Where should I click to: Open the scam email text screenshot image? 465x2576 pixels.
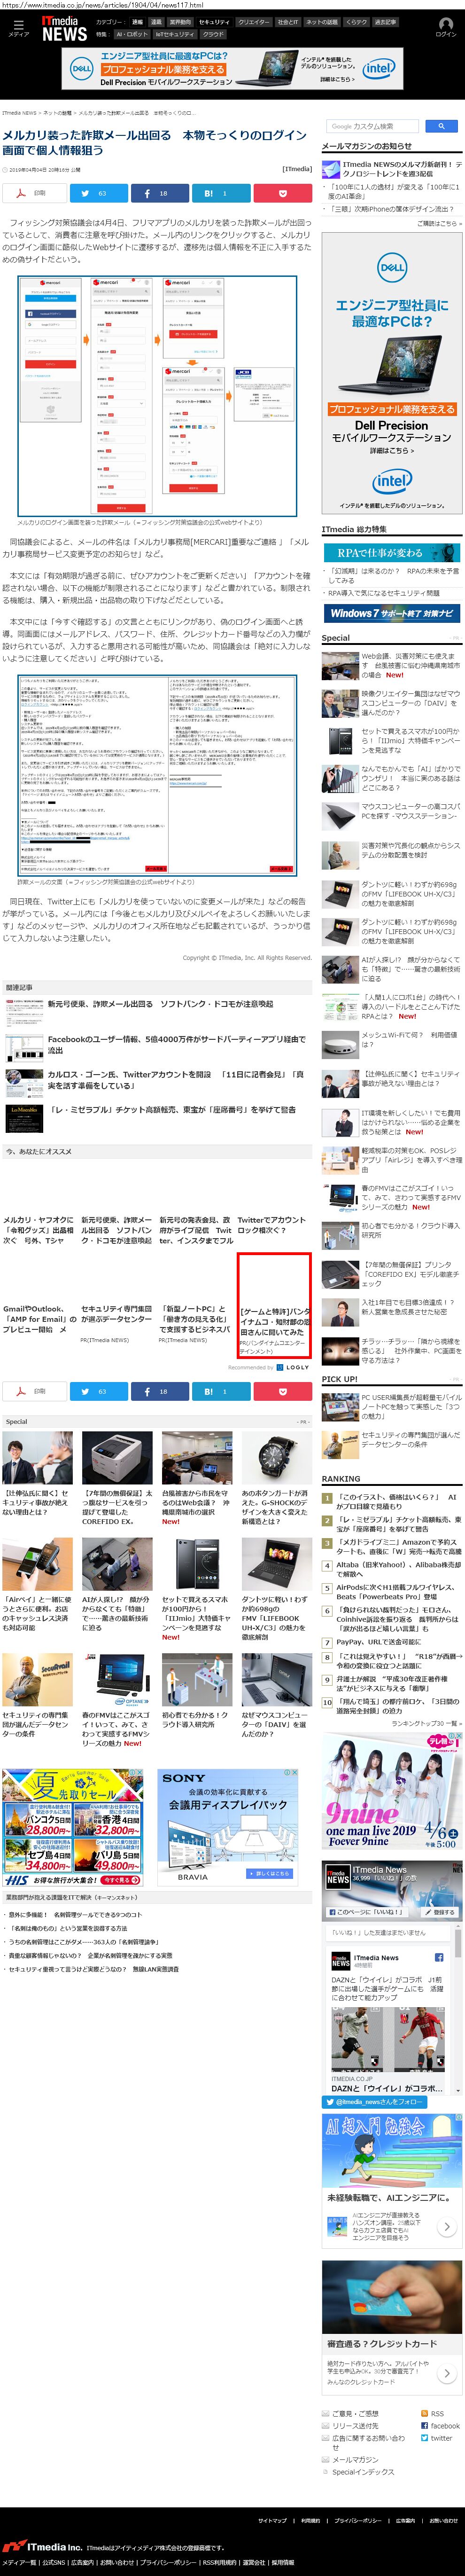158,775
